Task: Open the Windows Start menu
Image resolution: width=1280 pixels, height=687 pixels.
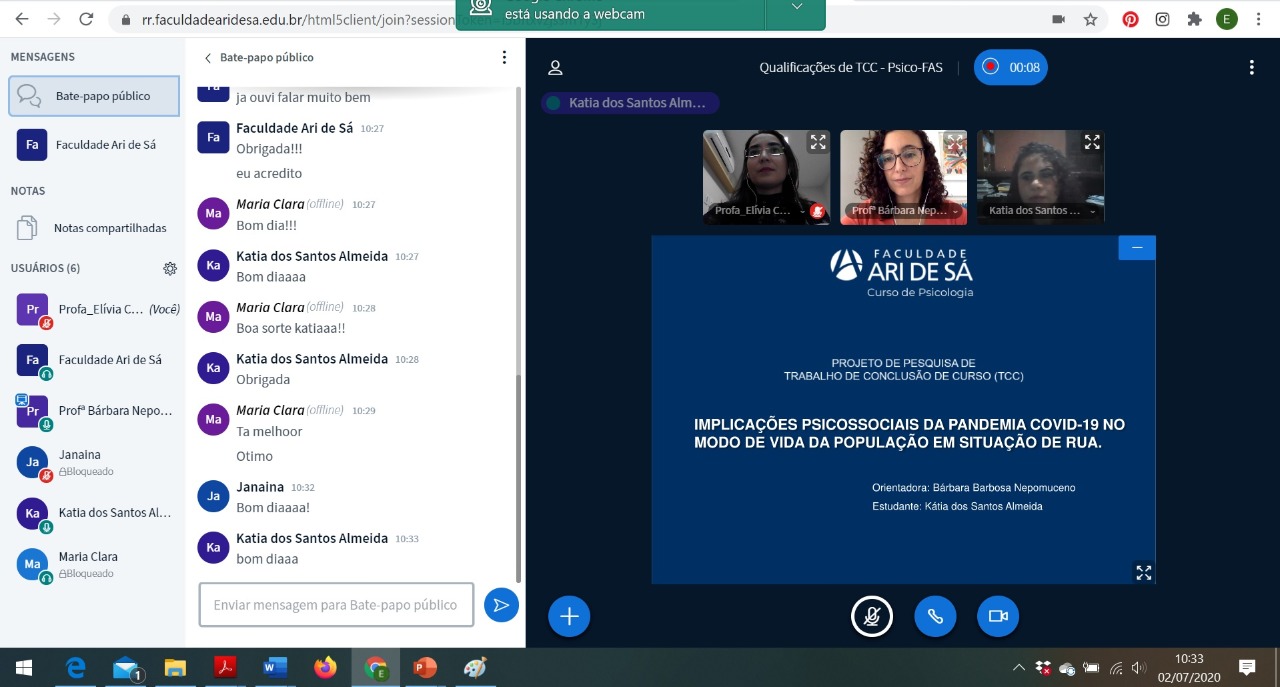Action: tap(23, 667)
